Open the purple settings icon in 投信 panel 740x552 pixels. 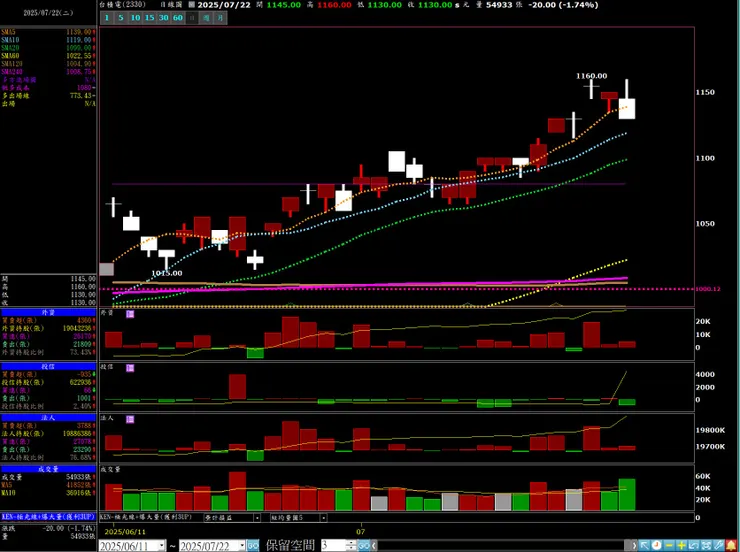pyautogui.click(x=130, y=368)
